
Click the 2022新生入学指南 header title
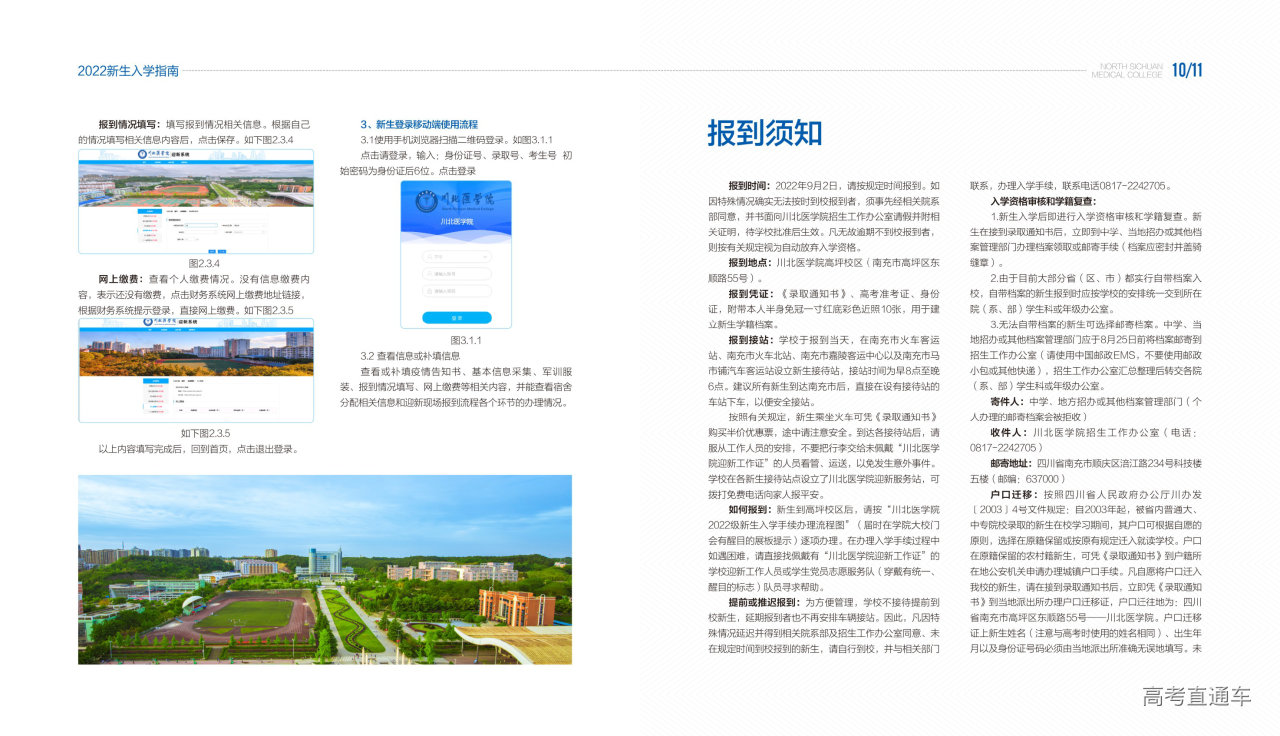tap(128, 71)
